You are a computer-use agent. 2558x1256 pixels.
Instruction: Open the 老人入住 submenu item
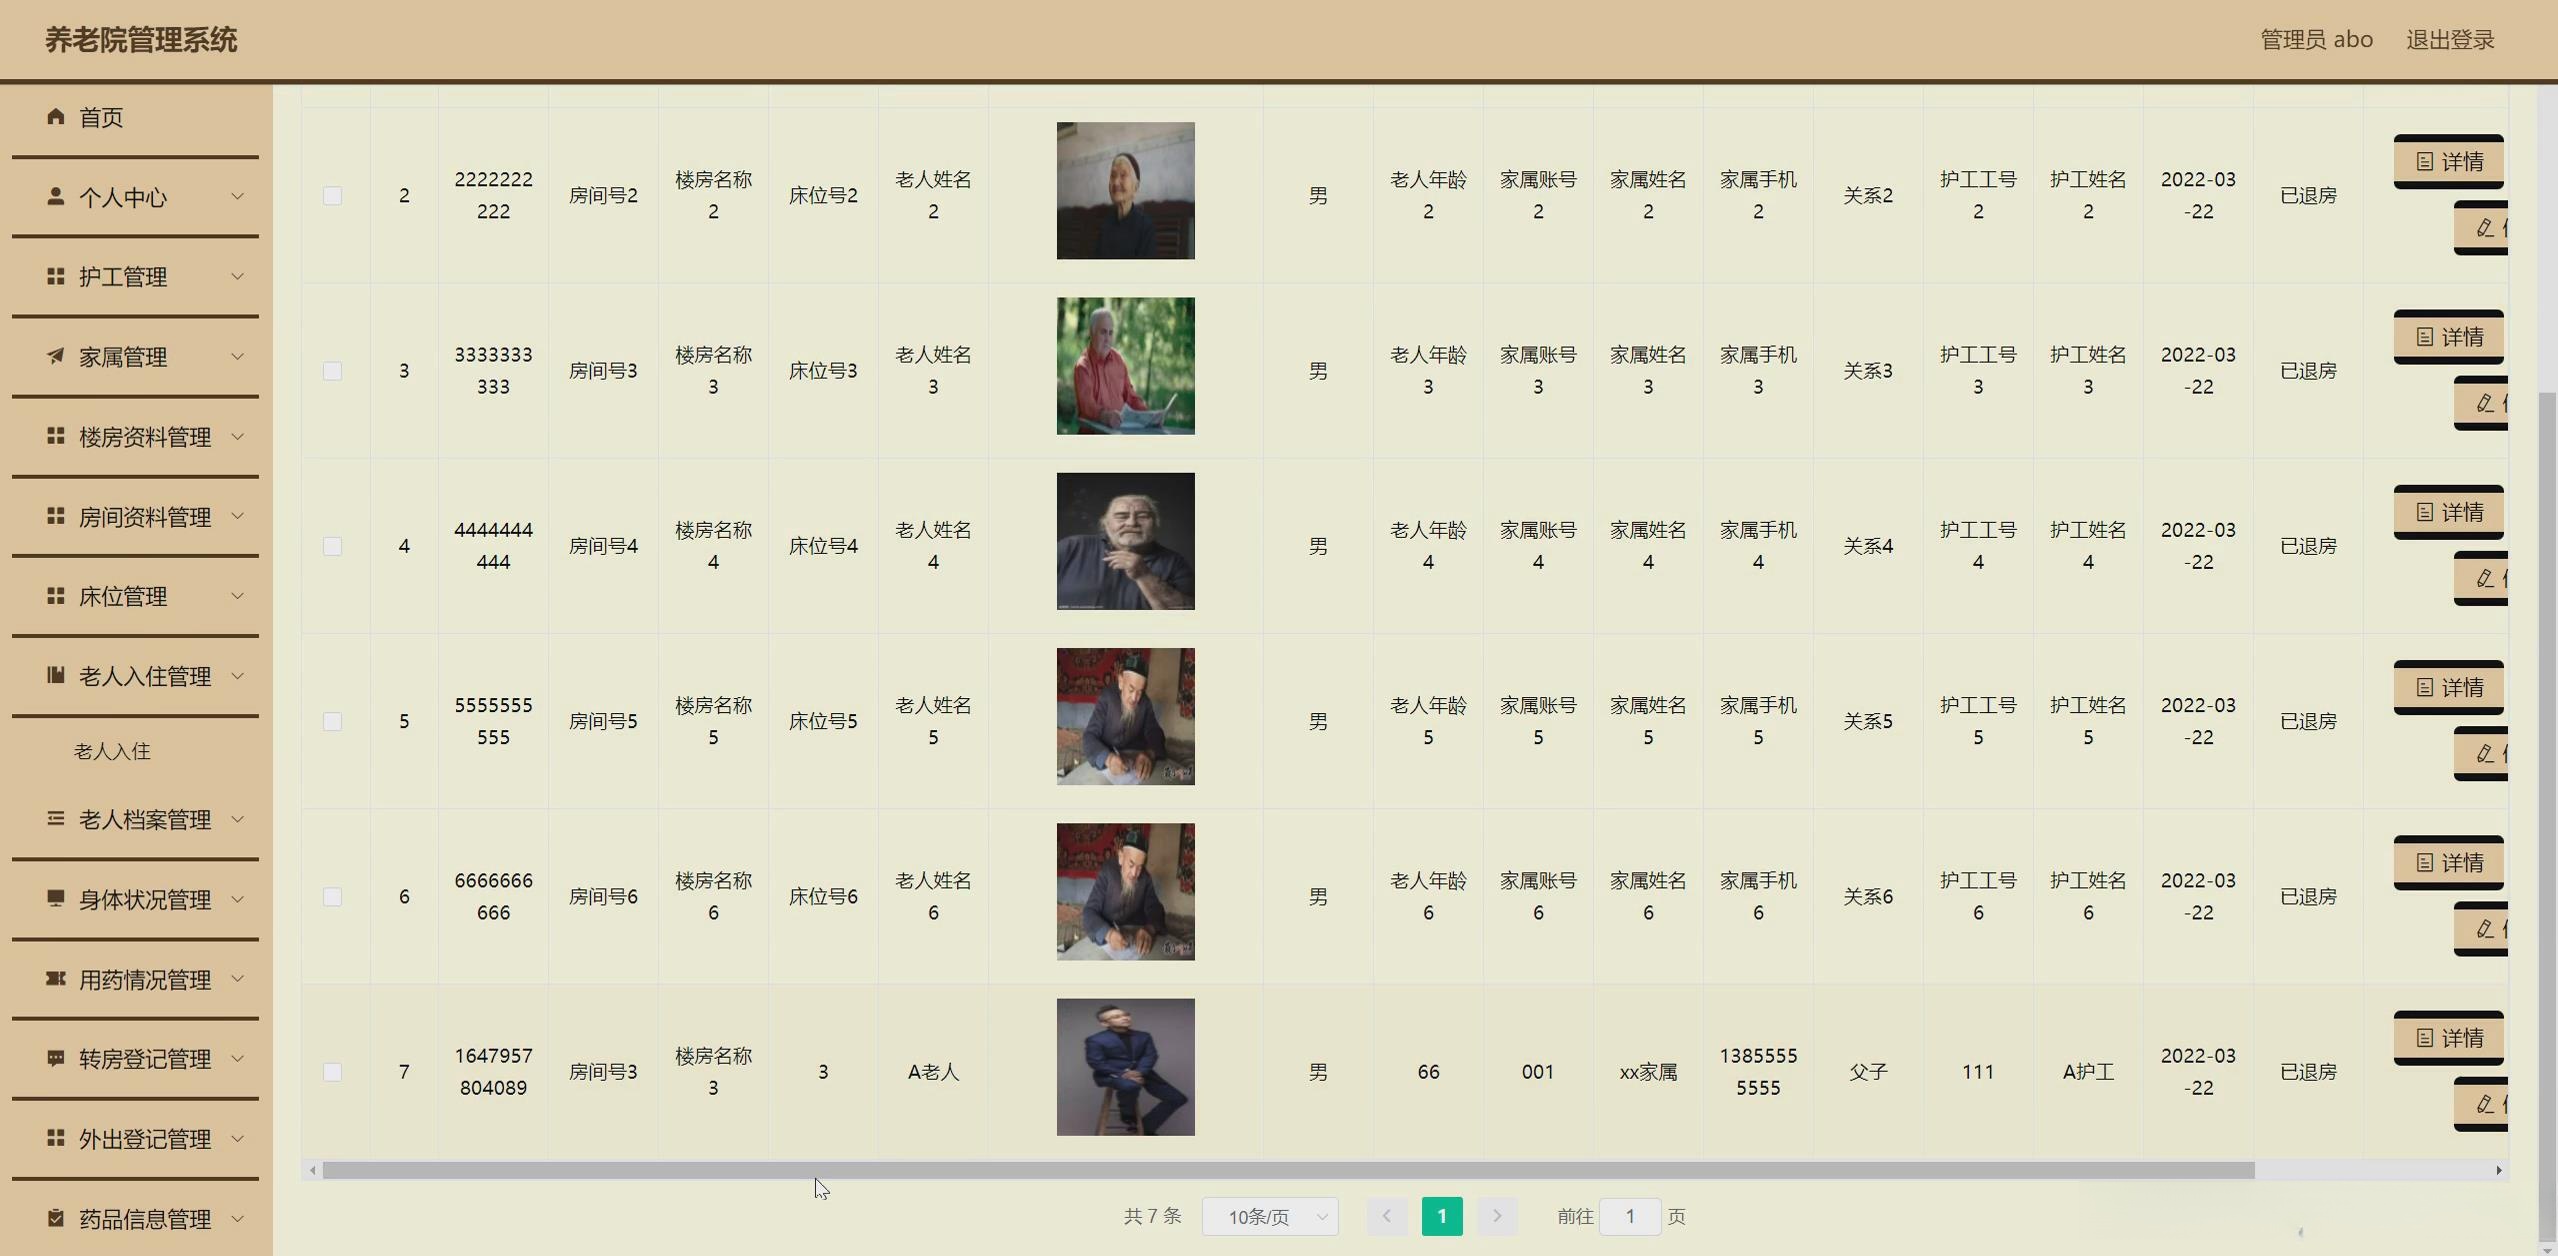pyautogui.click(x=112, y=751)
